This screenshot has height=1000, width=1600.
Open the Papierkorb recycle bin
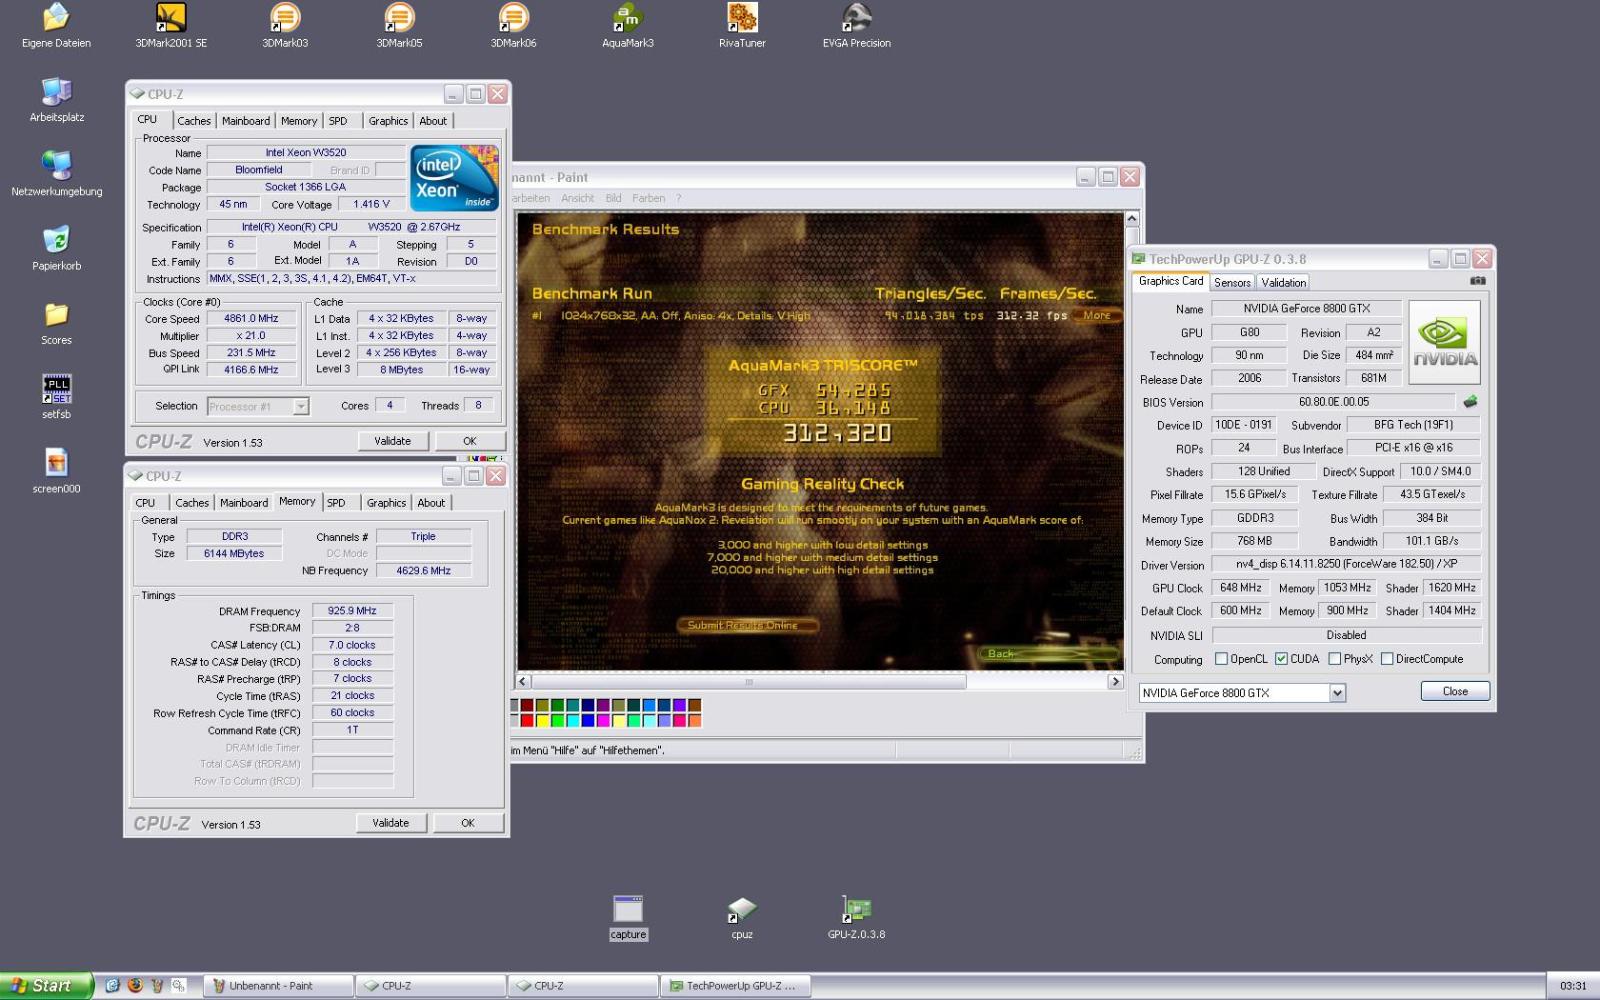[x=56, y=248]
